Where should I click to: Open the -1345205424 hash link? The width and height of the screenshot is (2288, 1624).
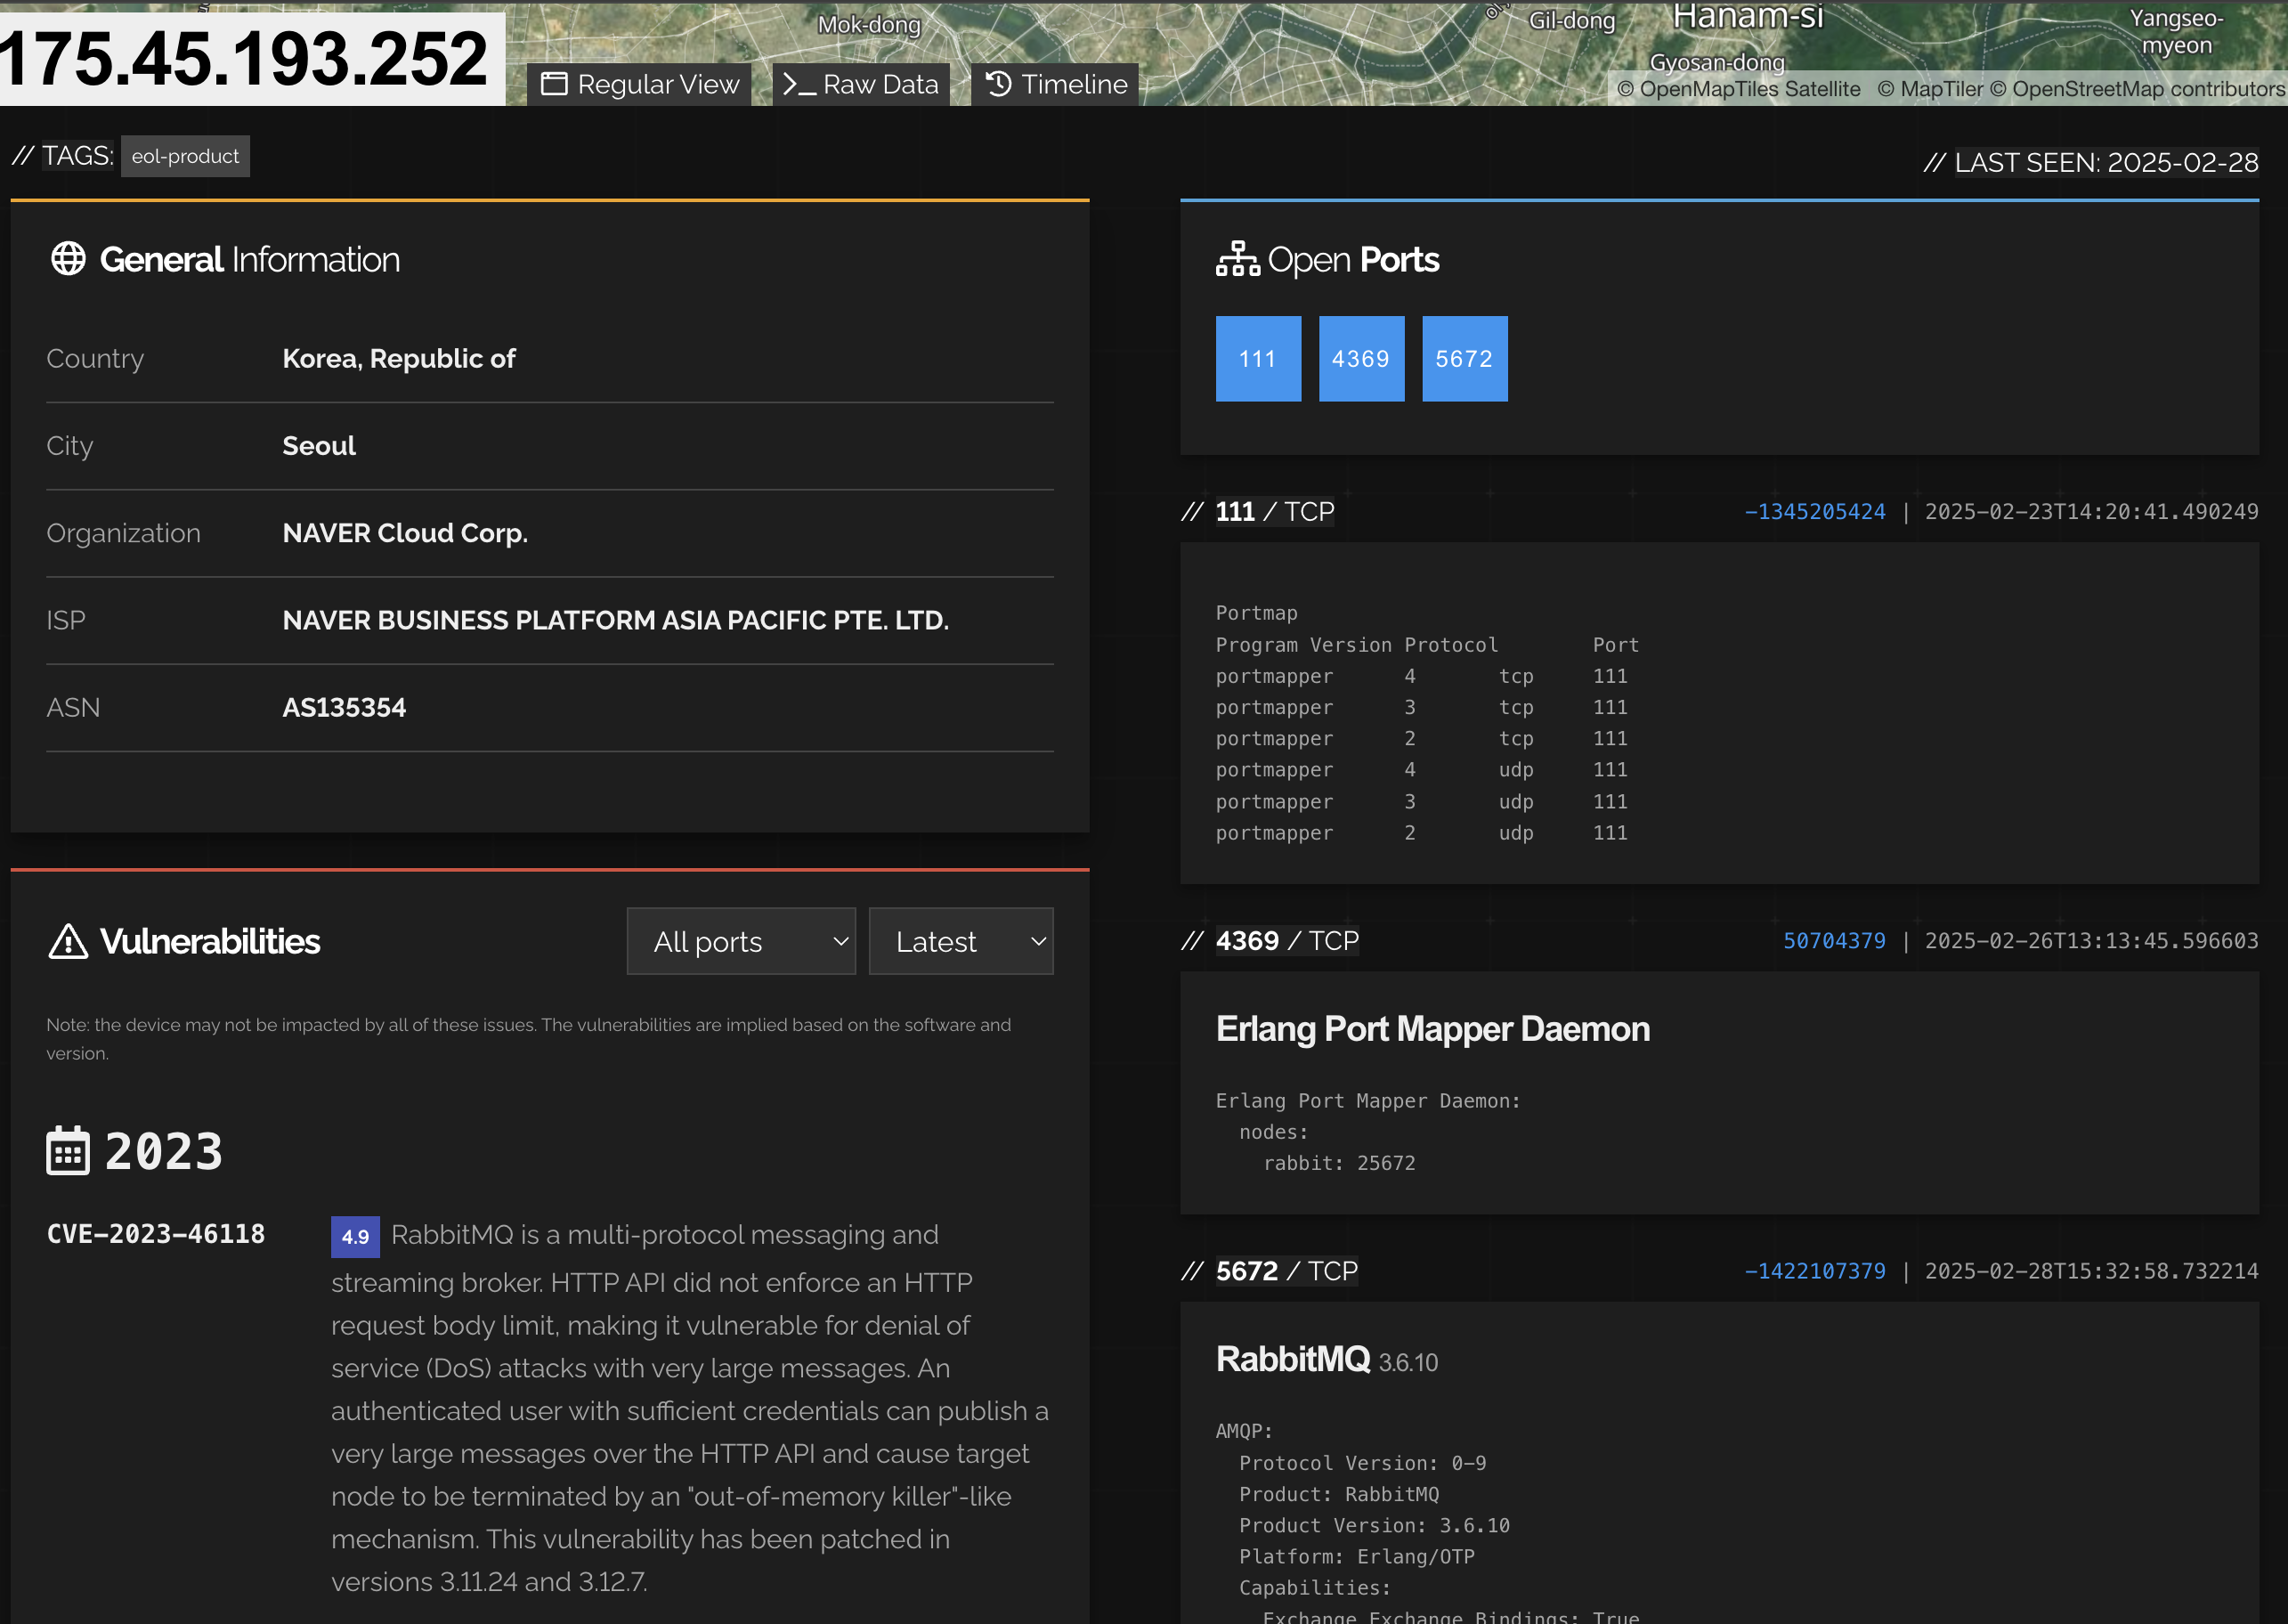[1814, 512]
